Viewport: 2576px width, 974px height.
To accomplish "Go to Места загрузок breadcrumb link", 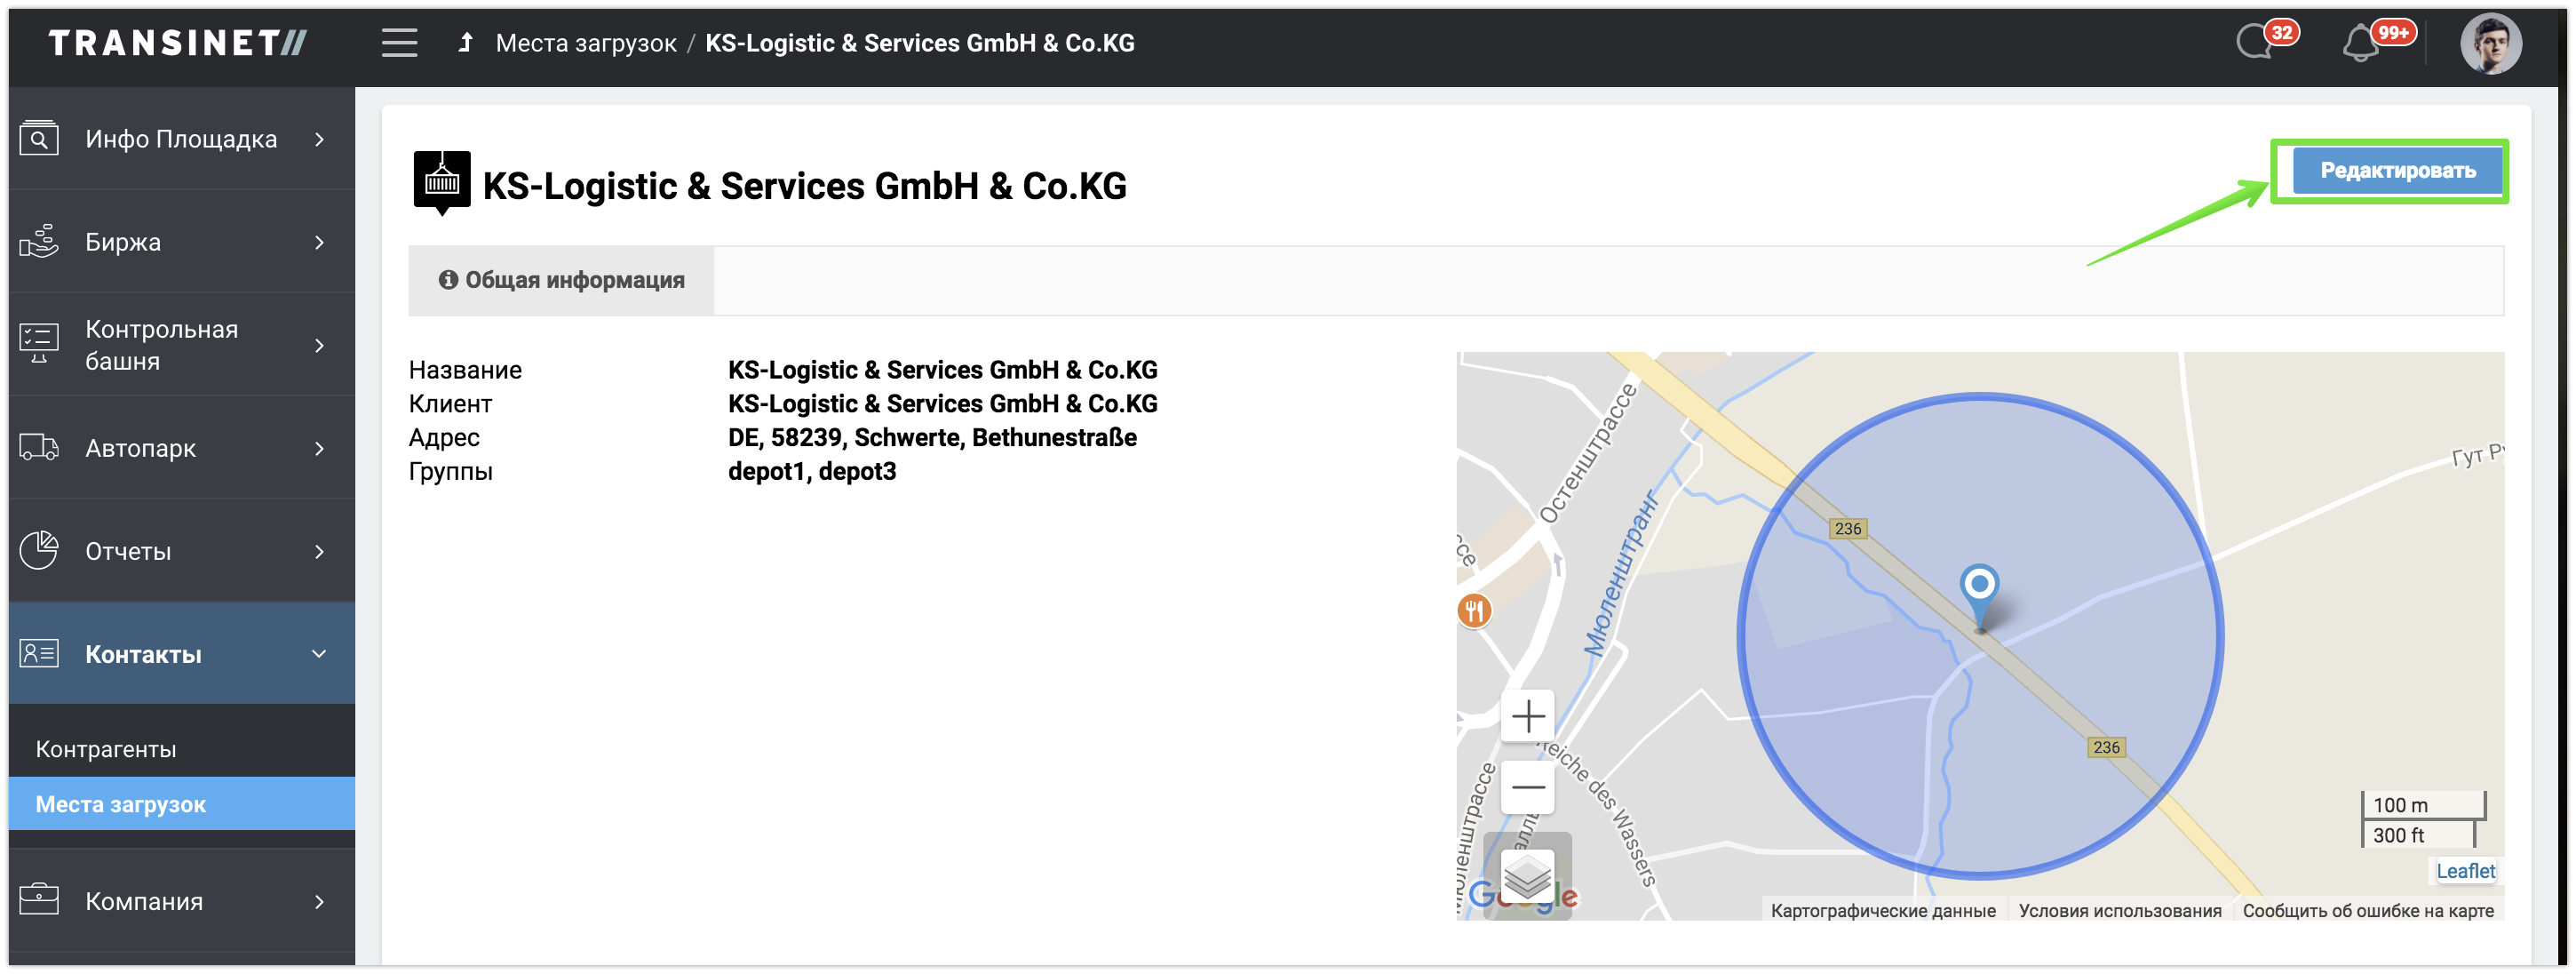I will click(x=586, y=43).
